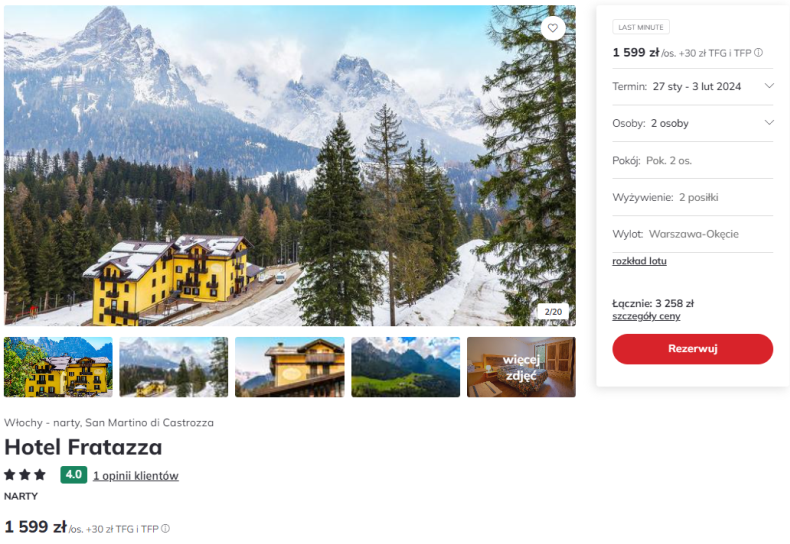The image size is (790, 544).
Task: Click the green 4.0 rating badge
Action: point(74,474)
